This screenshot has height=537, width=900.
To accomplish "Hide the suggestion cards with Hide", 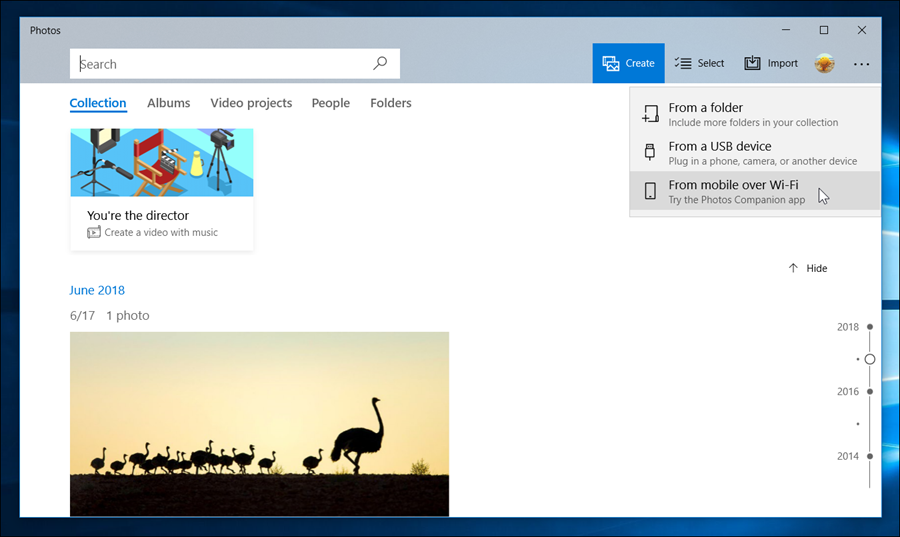I will 807,268.
